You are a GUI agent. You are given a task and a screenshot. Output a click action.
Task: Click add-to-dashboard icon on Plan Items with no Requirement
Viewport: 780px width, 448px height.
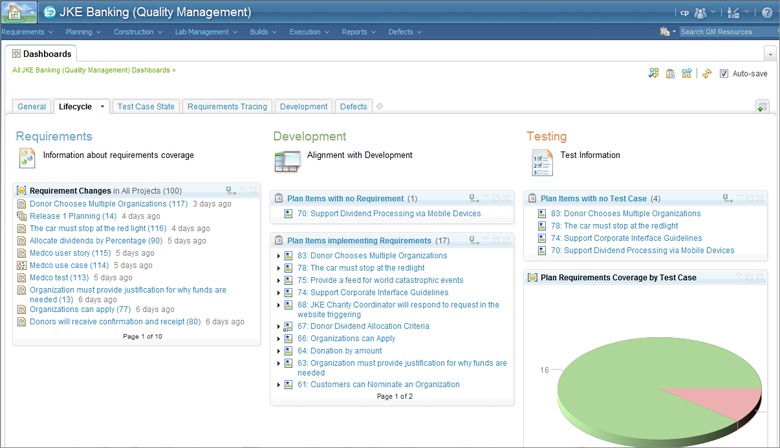474,198
